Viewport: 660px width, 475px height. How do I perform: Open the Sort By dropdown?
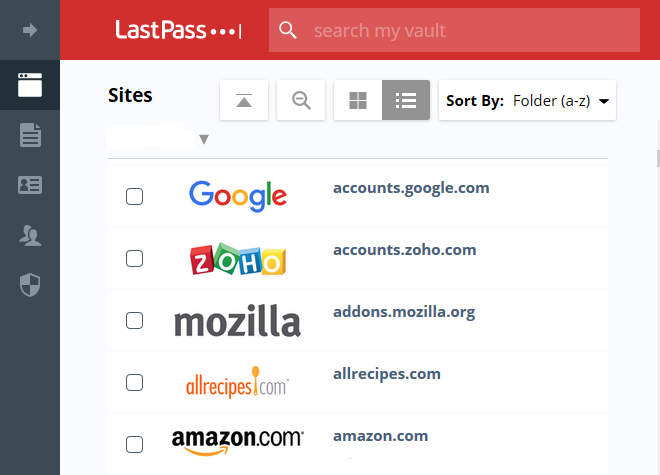point(527,100)
